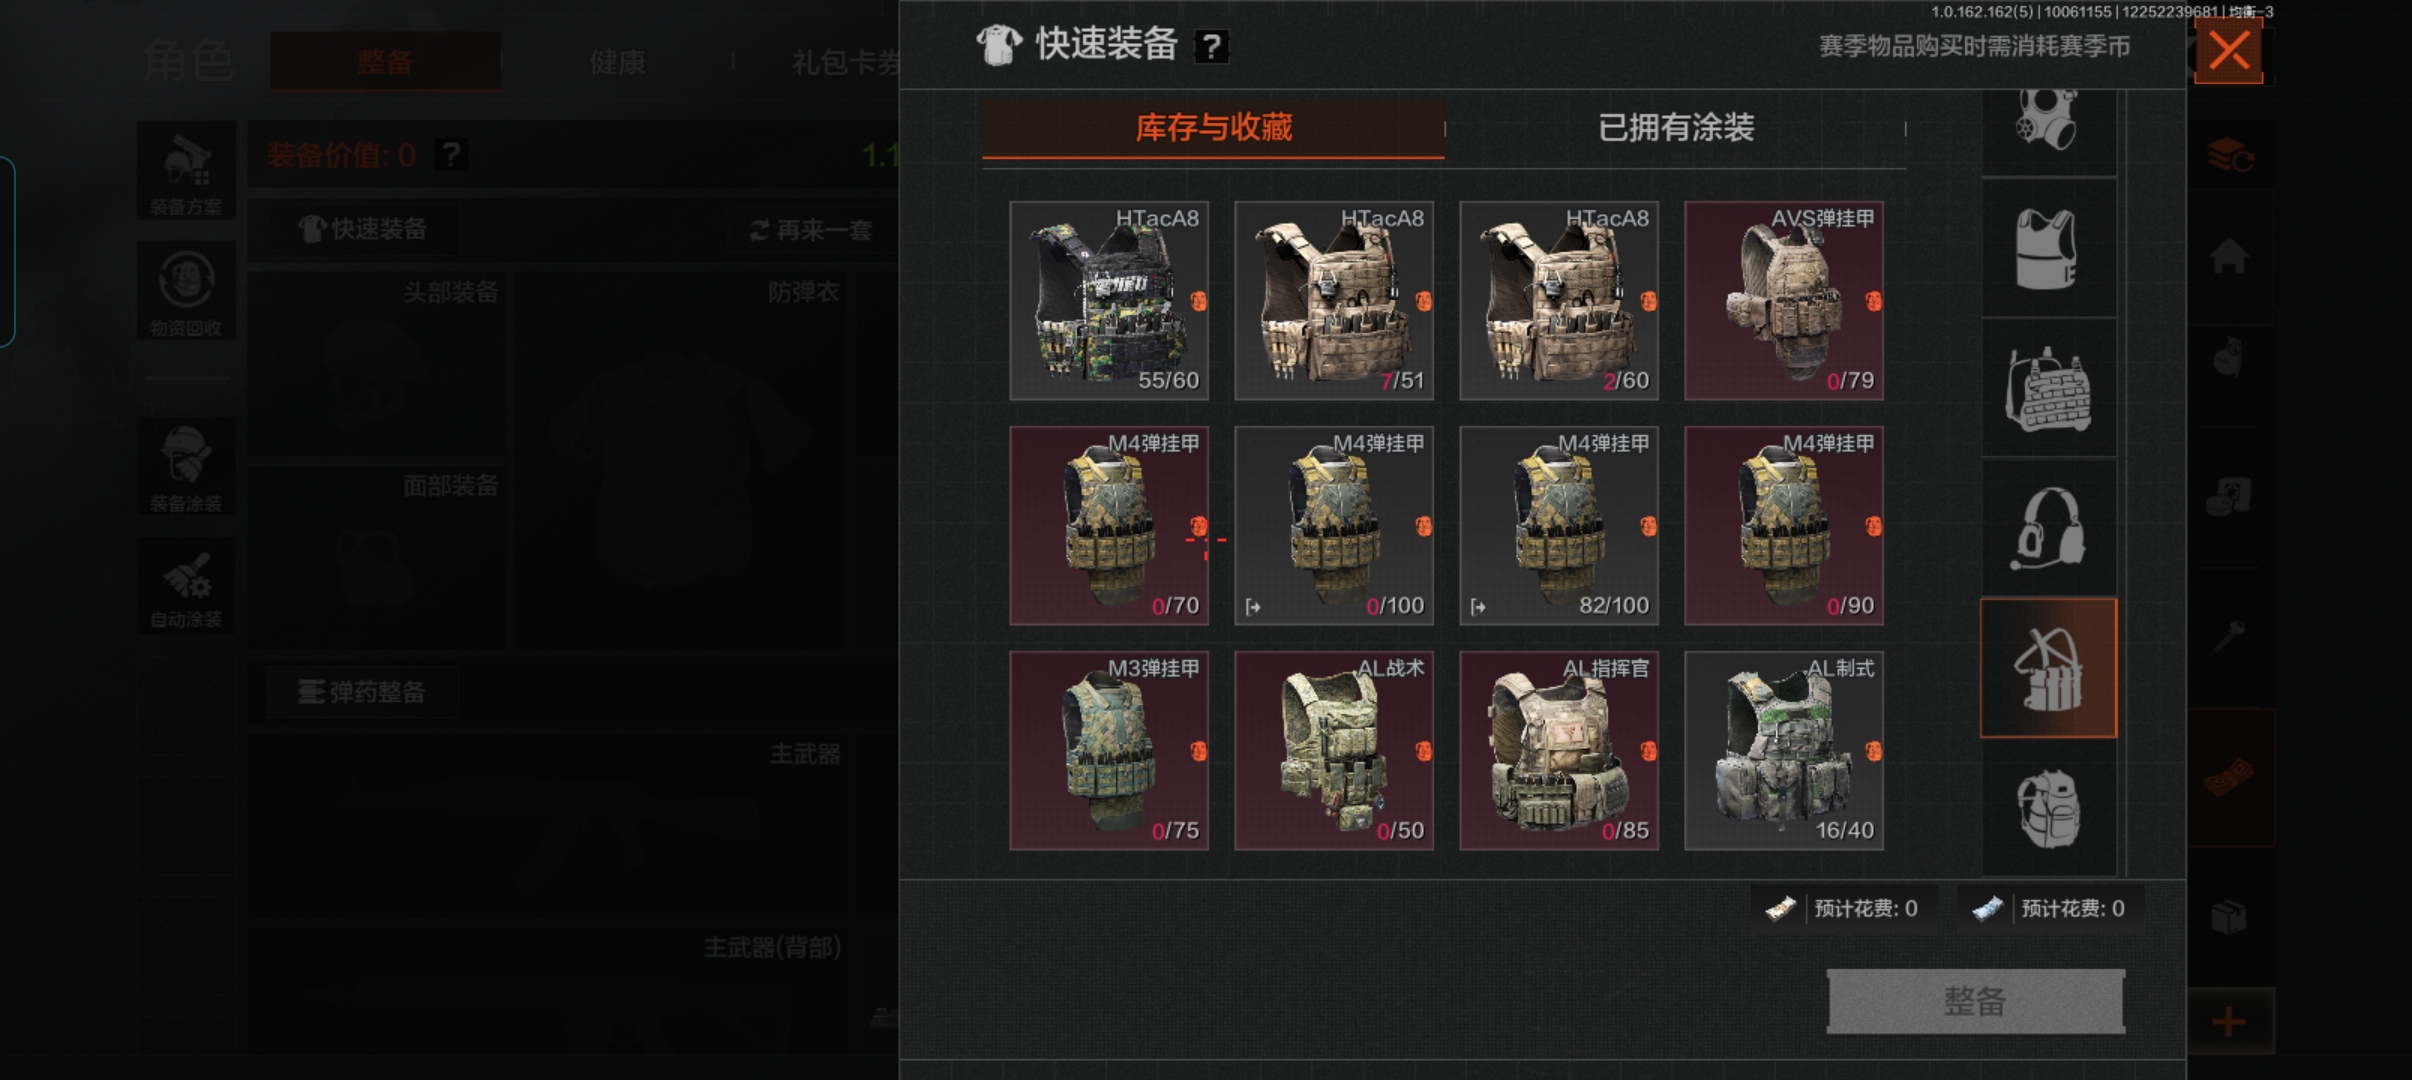The image size is (2412, 1080).
Task: Switch to 库存与收藏 tab
Action: coord(1213,128)
